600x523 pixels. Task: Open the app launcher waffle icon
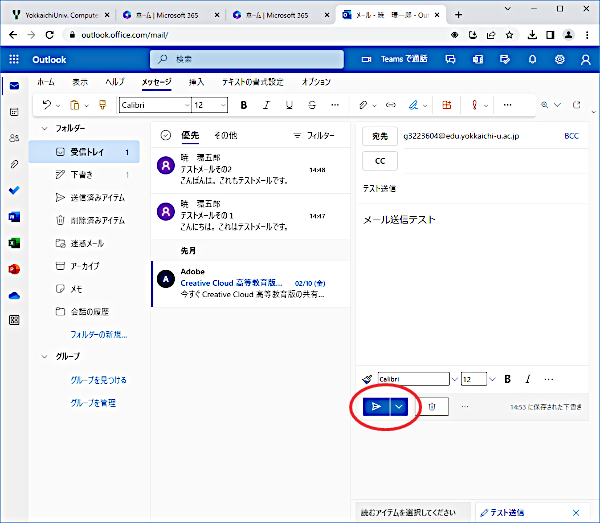[14, 59]
